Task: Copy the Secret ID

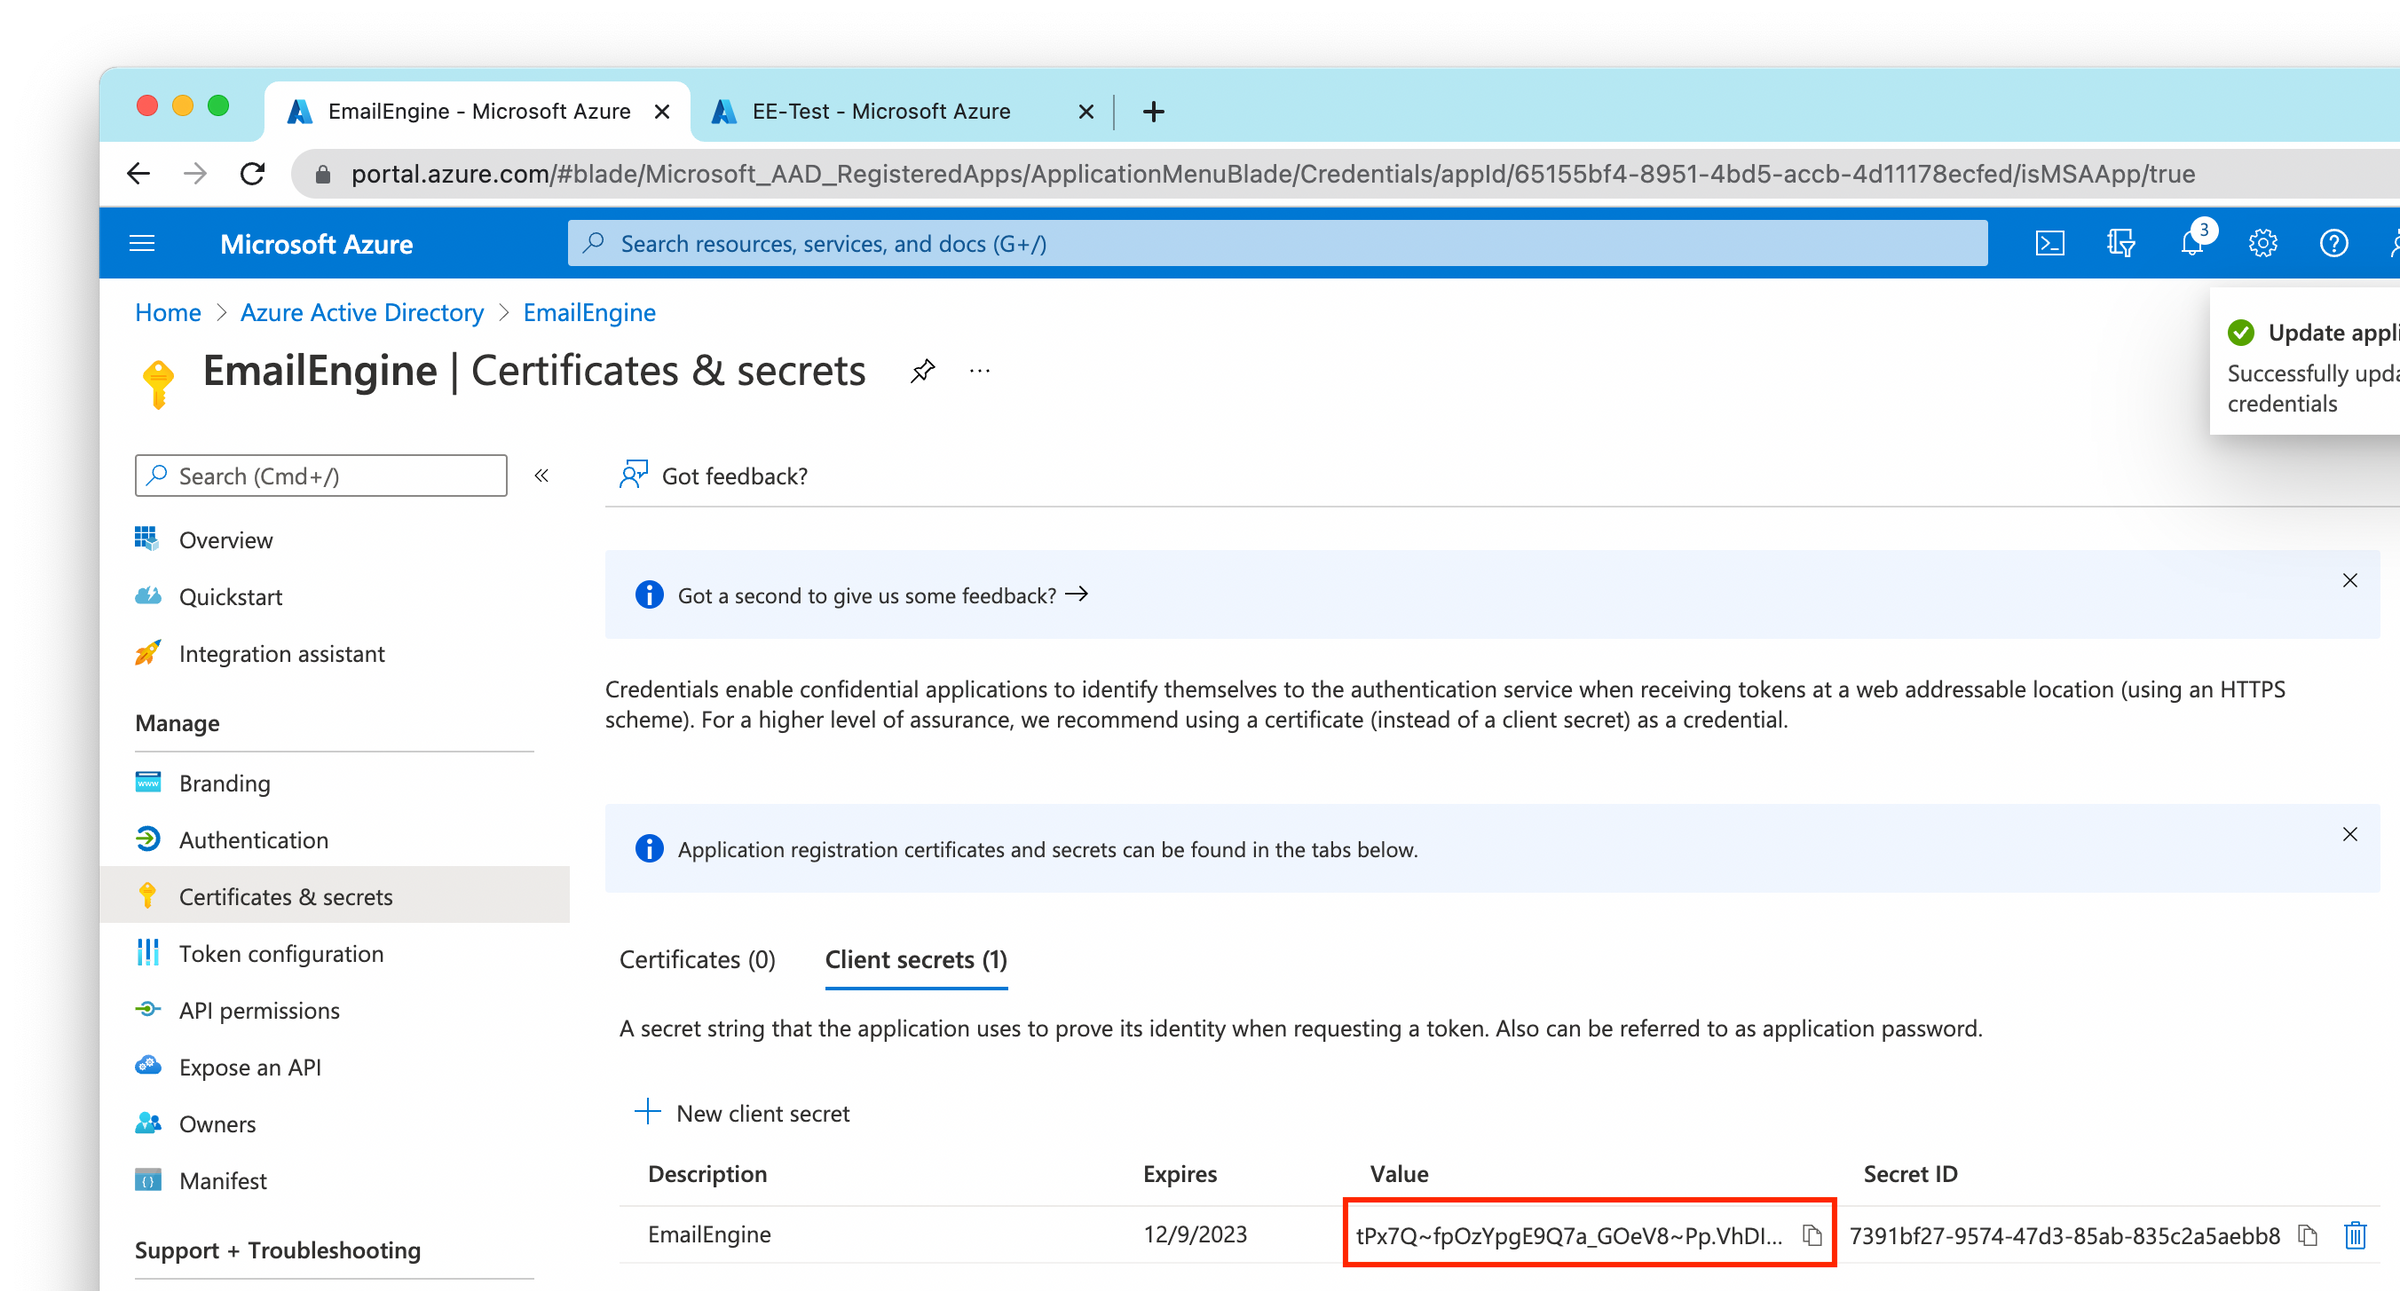Action: coord(2308,1234)
